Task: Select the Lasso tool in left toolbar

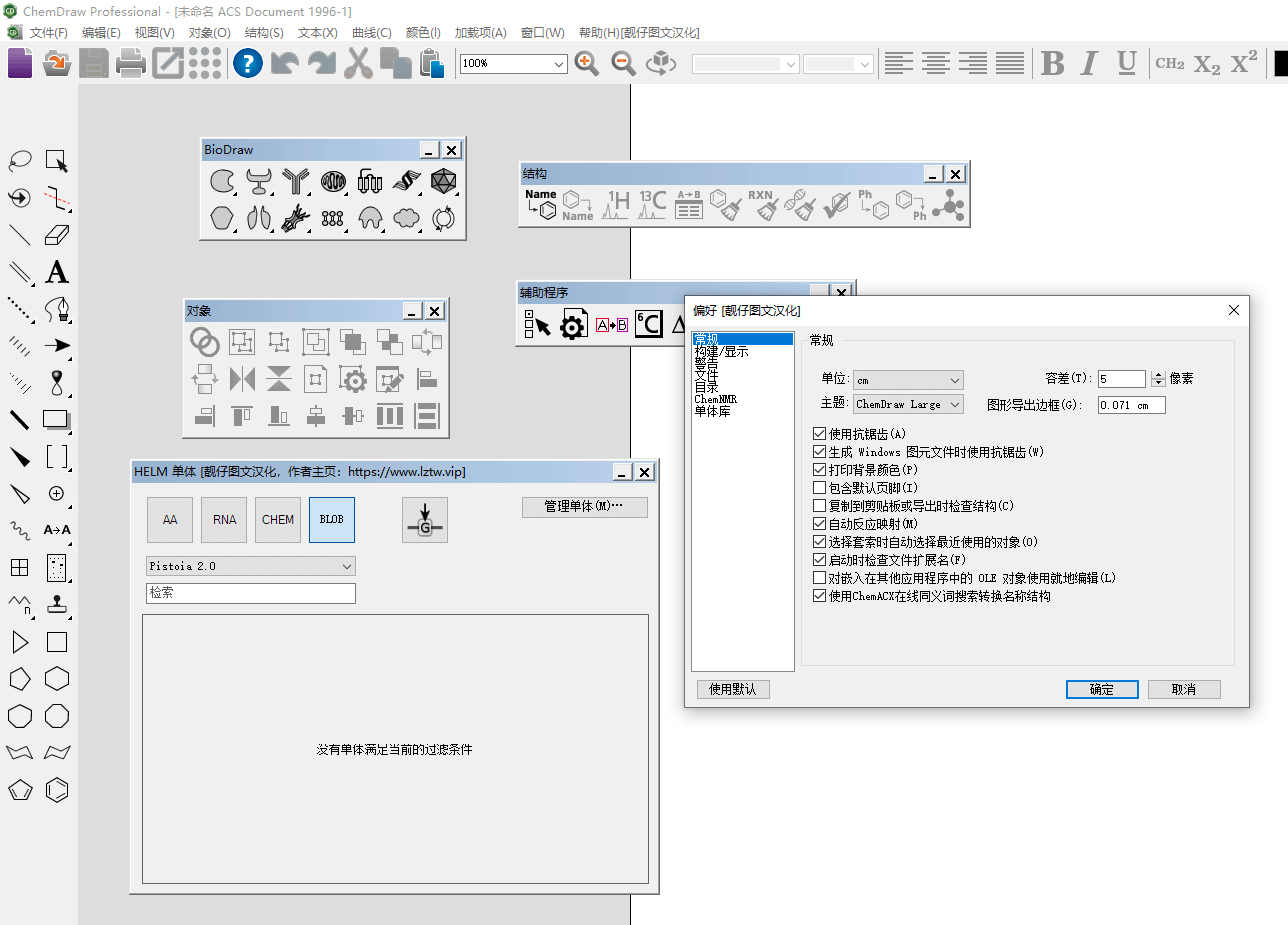Action: 19,161
